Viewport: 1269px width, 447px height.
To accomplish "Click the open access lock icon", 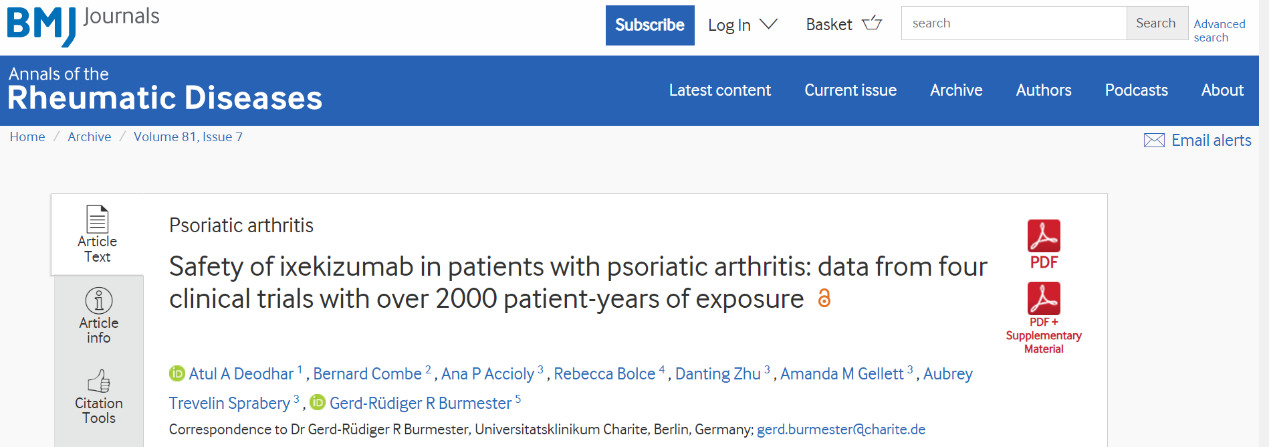I will point(824,299).
